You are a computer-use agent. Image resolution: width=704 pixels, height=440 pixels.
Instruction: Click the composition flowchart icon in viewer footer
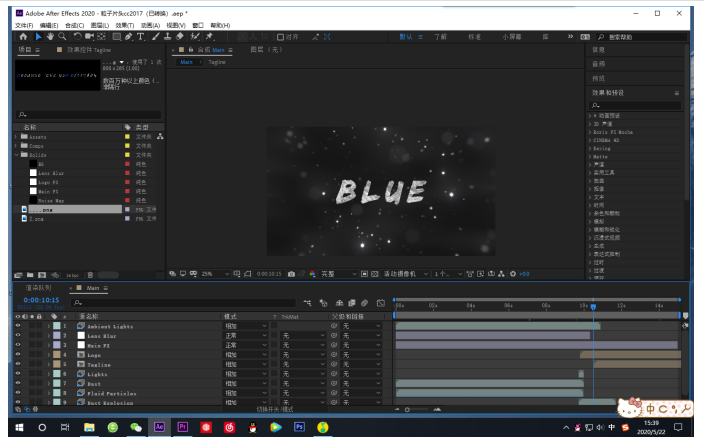[502, 274]
